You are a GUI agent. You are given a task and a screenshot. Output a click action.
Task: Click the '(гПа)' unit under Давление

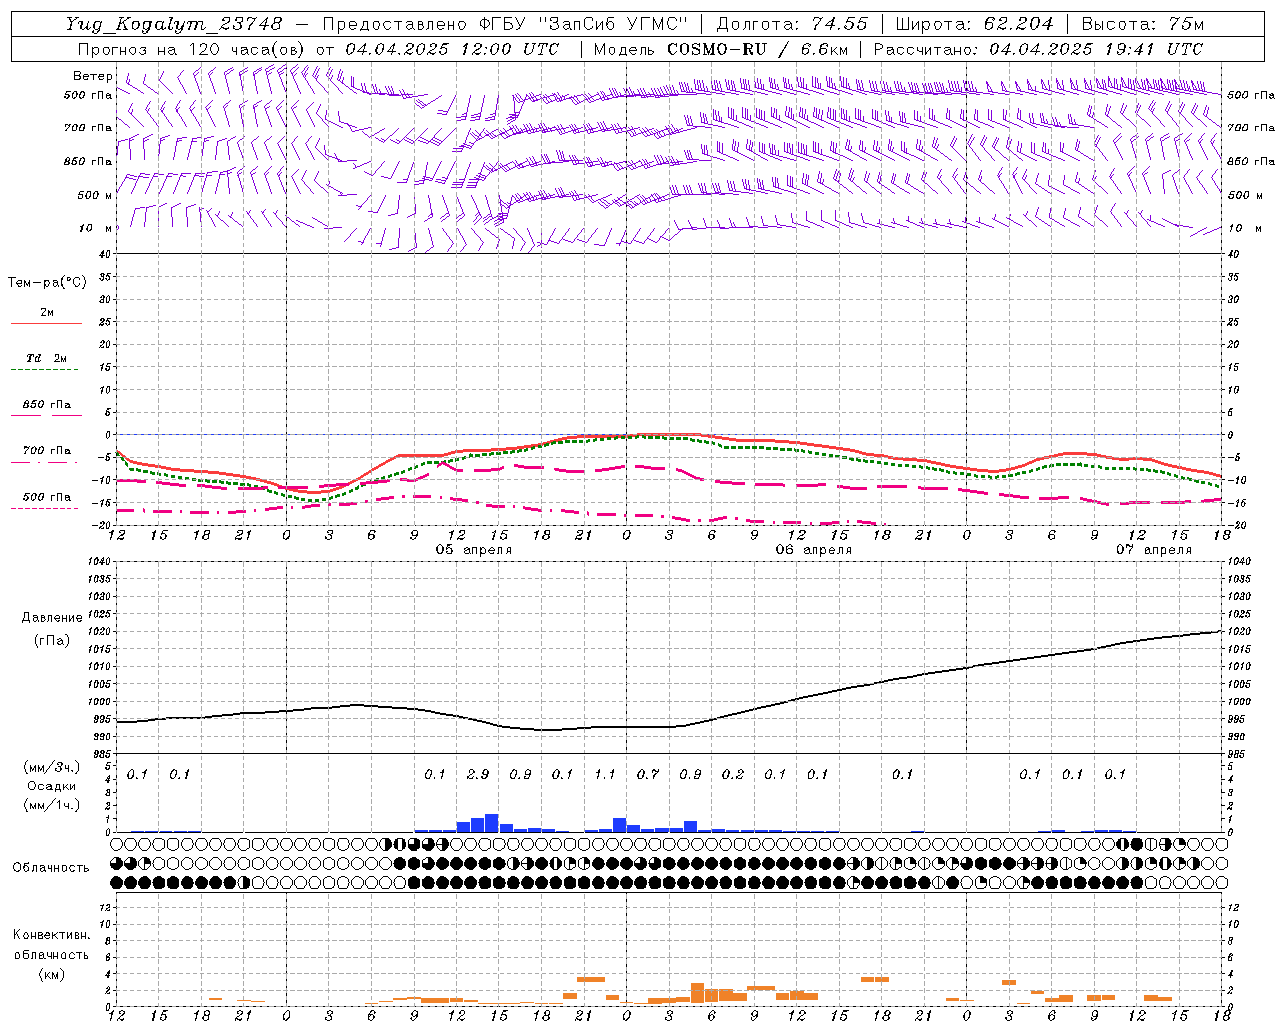click(x=52, y=641)
